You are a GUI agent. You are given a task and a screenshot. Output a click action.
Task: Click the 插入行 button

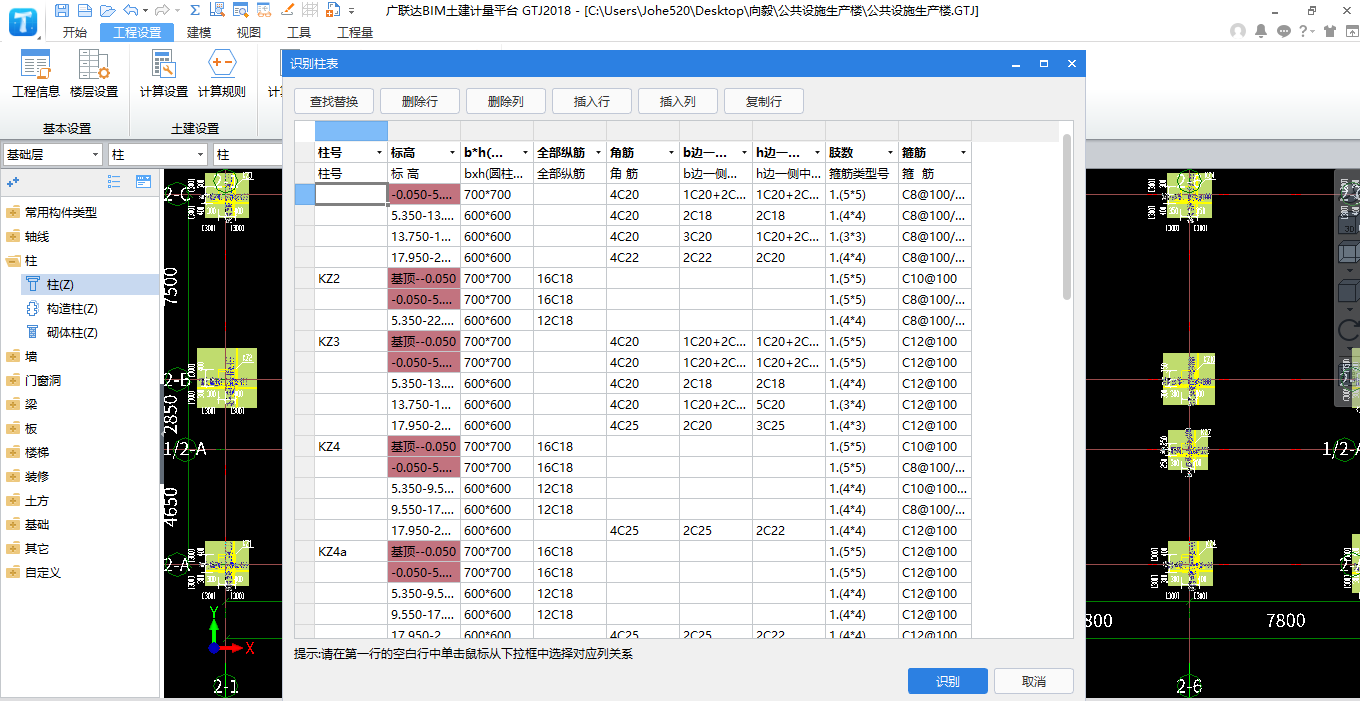pos(591,101)
